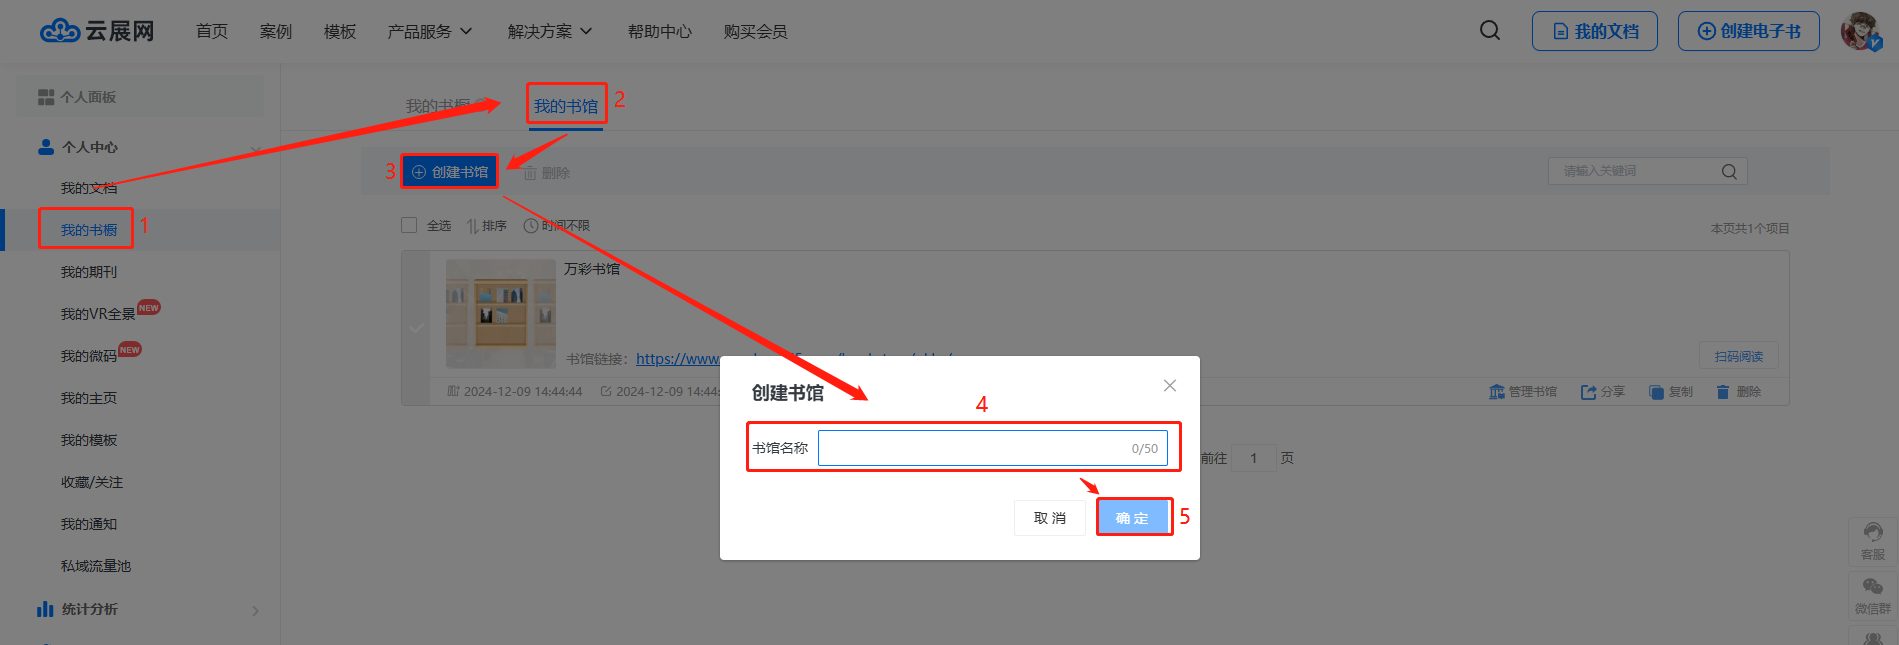Viewport: 1899px width, 645px height.
Task: Click the 复制 copy icon on 万彩书馆
Action: point(1656,392)
